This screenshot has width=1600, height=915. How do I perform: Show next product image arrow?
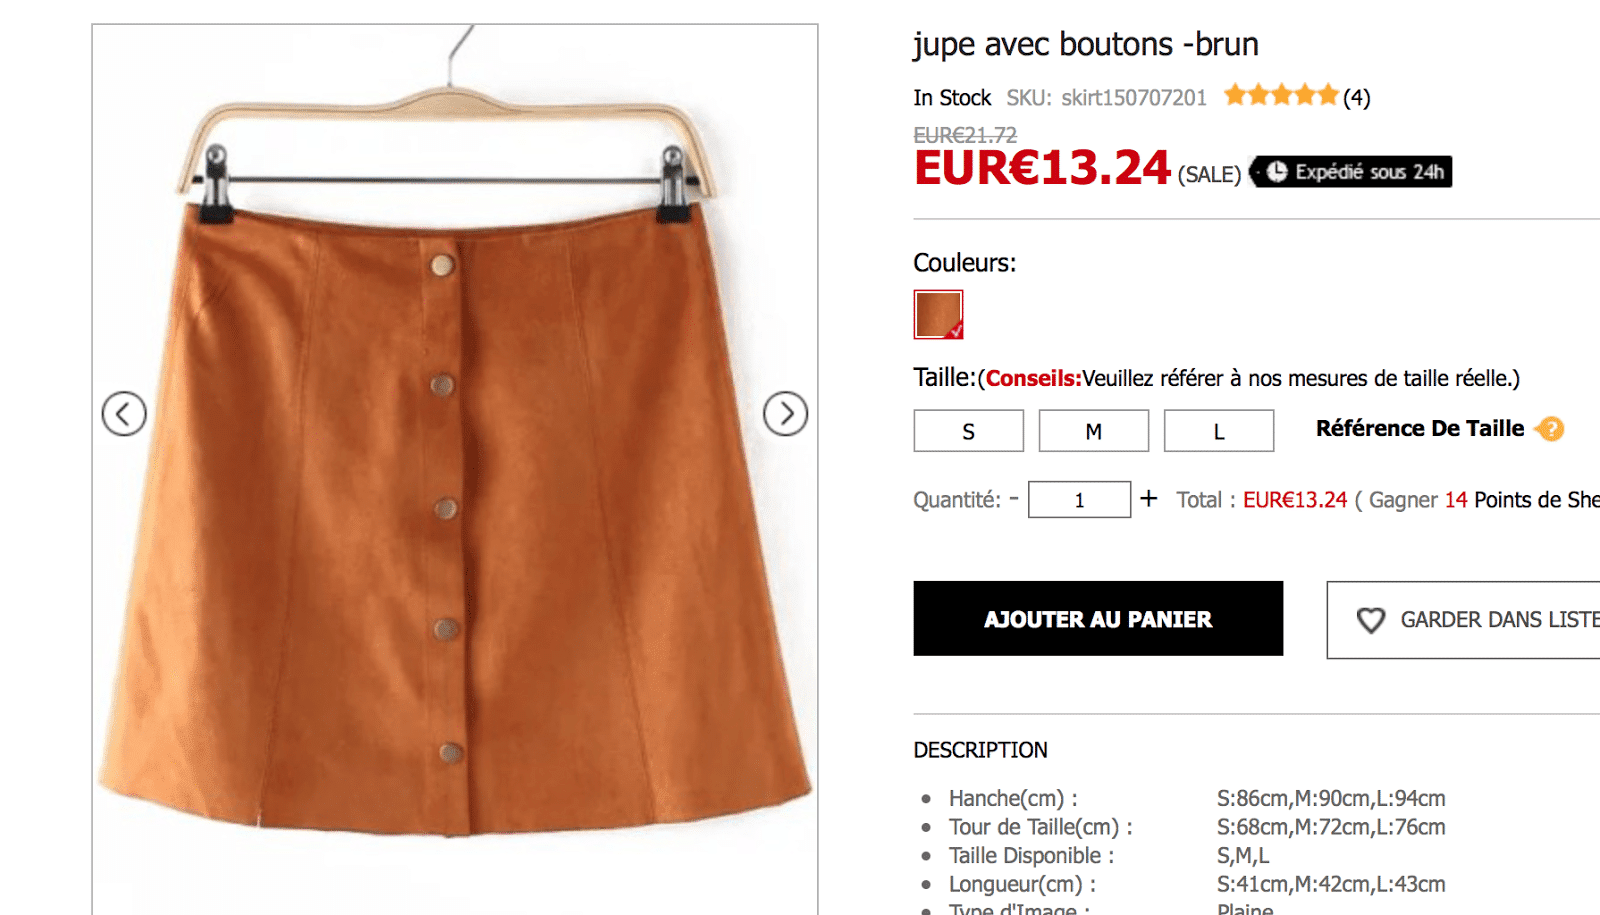pos(786,413)
